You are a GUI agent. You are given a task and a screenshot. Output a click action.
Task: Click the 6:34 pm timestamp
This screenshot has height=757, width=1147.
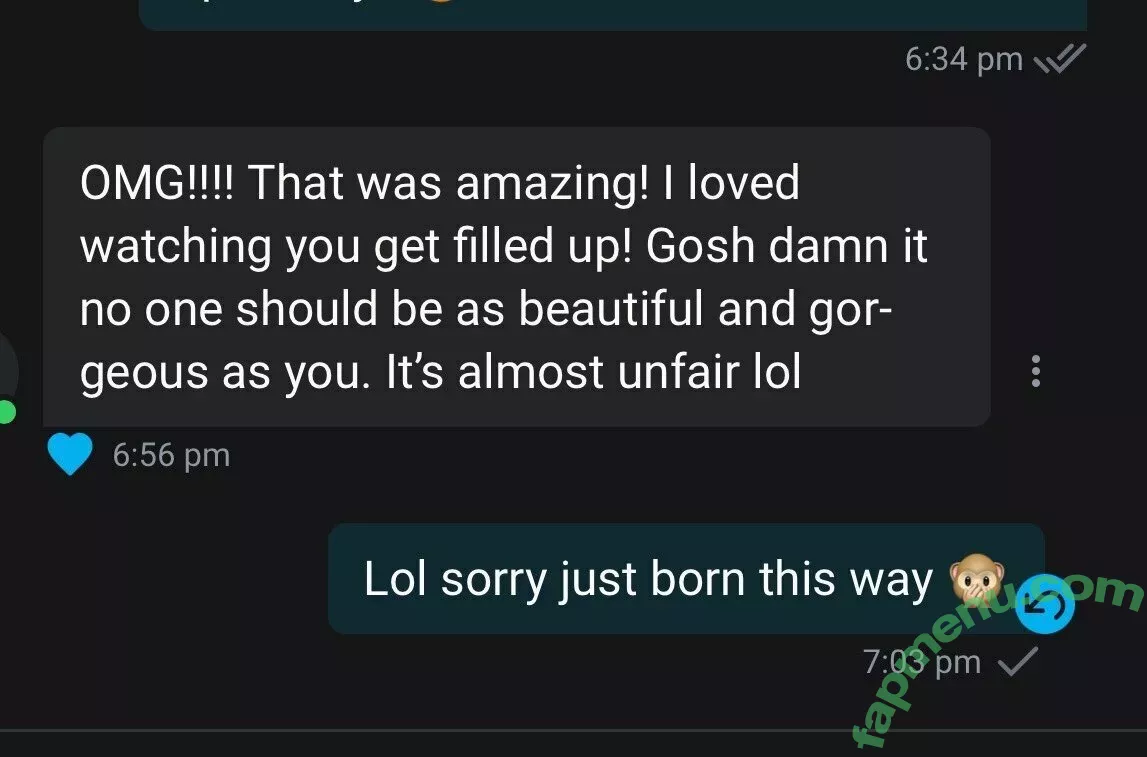click(963, 59)
